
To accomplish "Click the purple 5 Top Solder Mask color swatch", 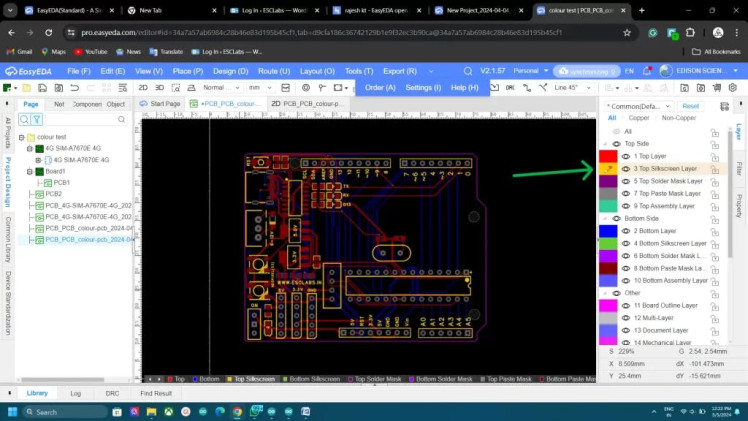I will pos(608,181).
